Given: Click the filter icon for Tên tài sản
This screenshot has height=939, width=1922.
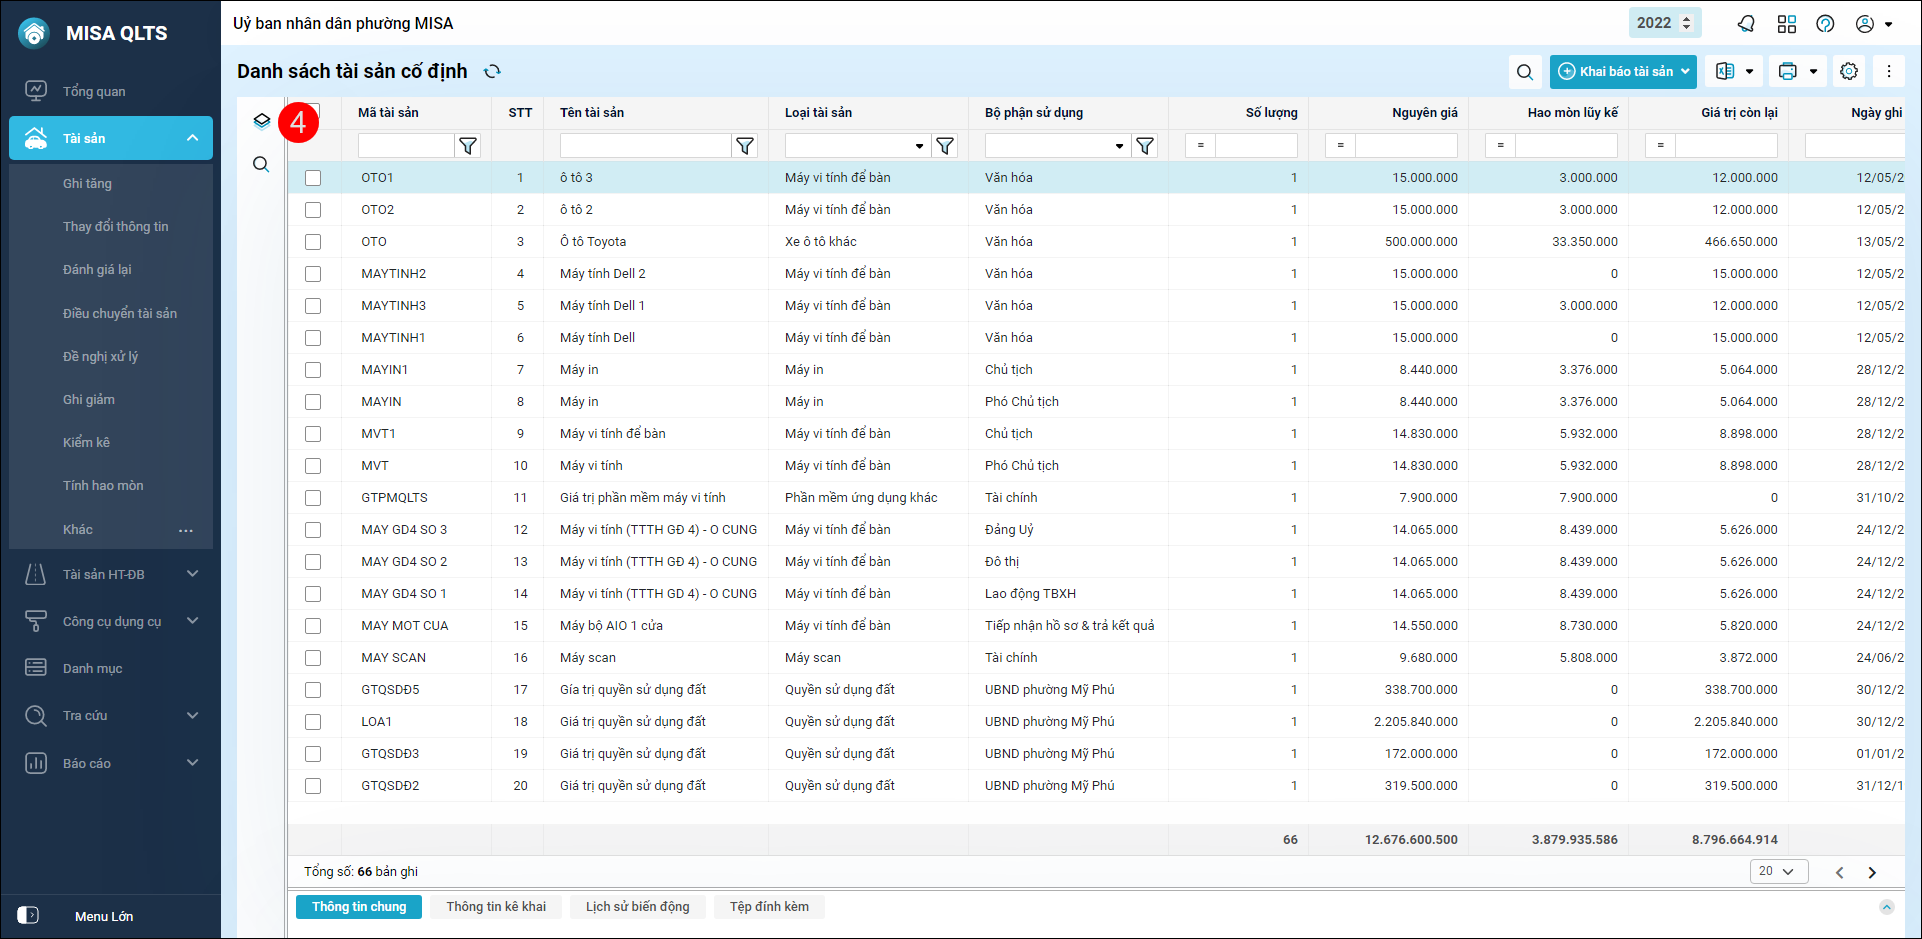Looking at the screenshot, I should tap(745, 146).
